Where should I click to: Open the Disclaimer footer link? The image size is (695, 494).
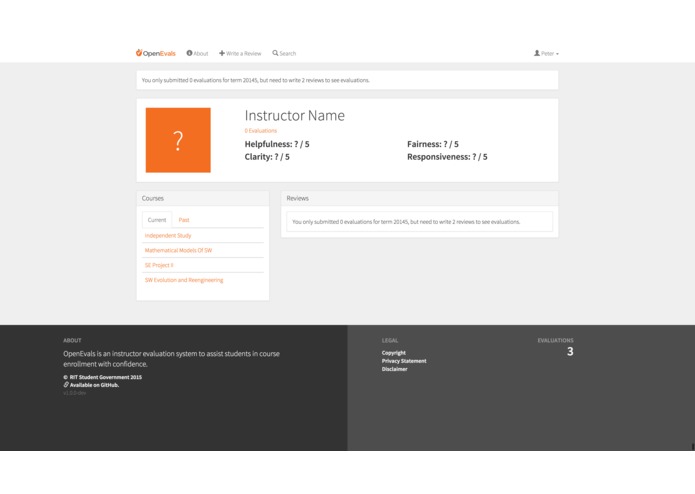[x=394, y=369]
